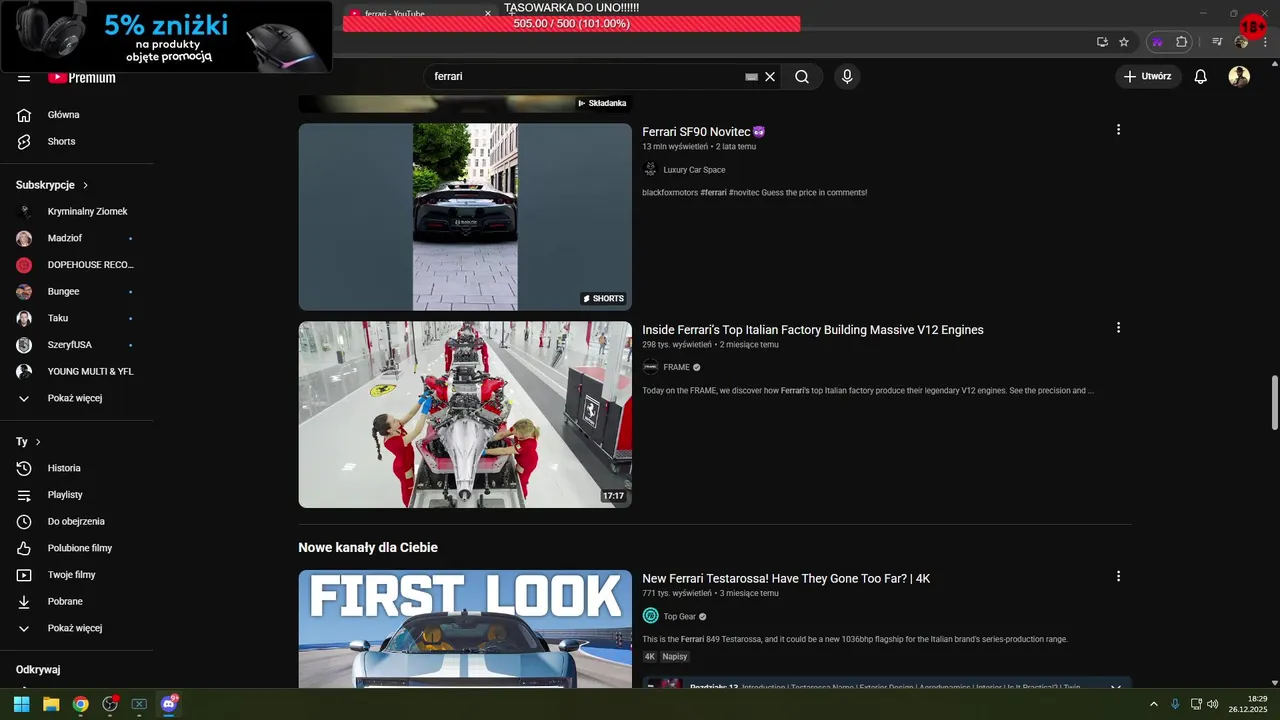Image resolution: width=1280 pixels, height=720 pixels.
Task: Open options menu for Ferrari SF90 Novitec
Action: point(1118,130)
